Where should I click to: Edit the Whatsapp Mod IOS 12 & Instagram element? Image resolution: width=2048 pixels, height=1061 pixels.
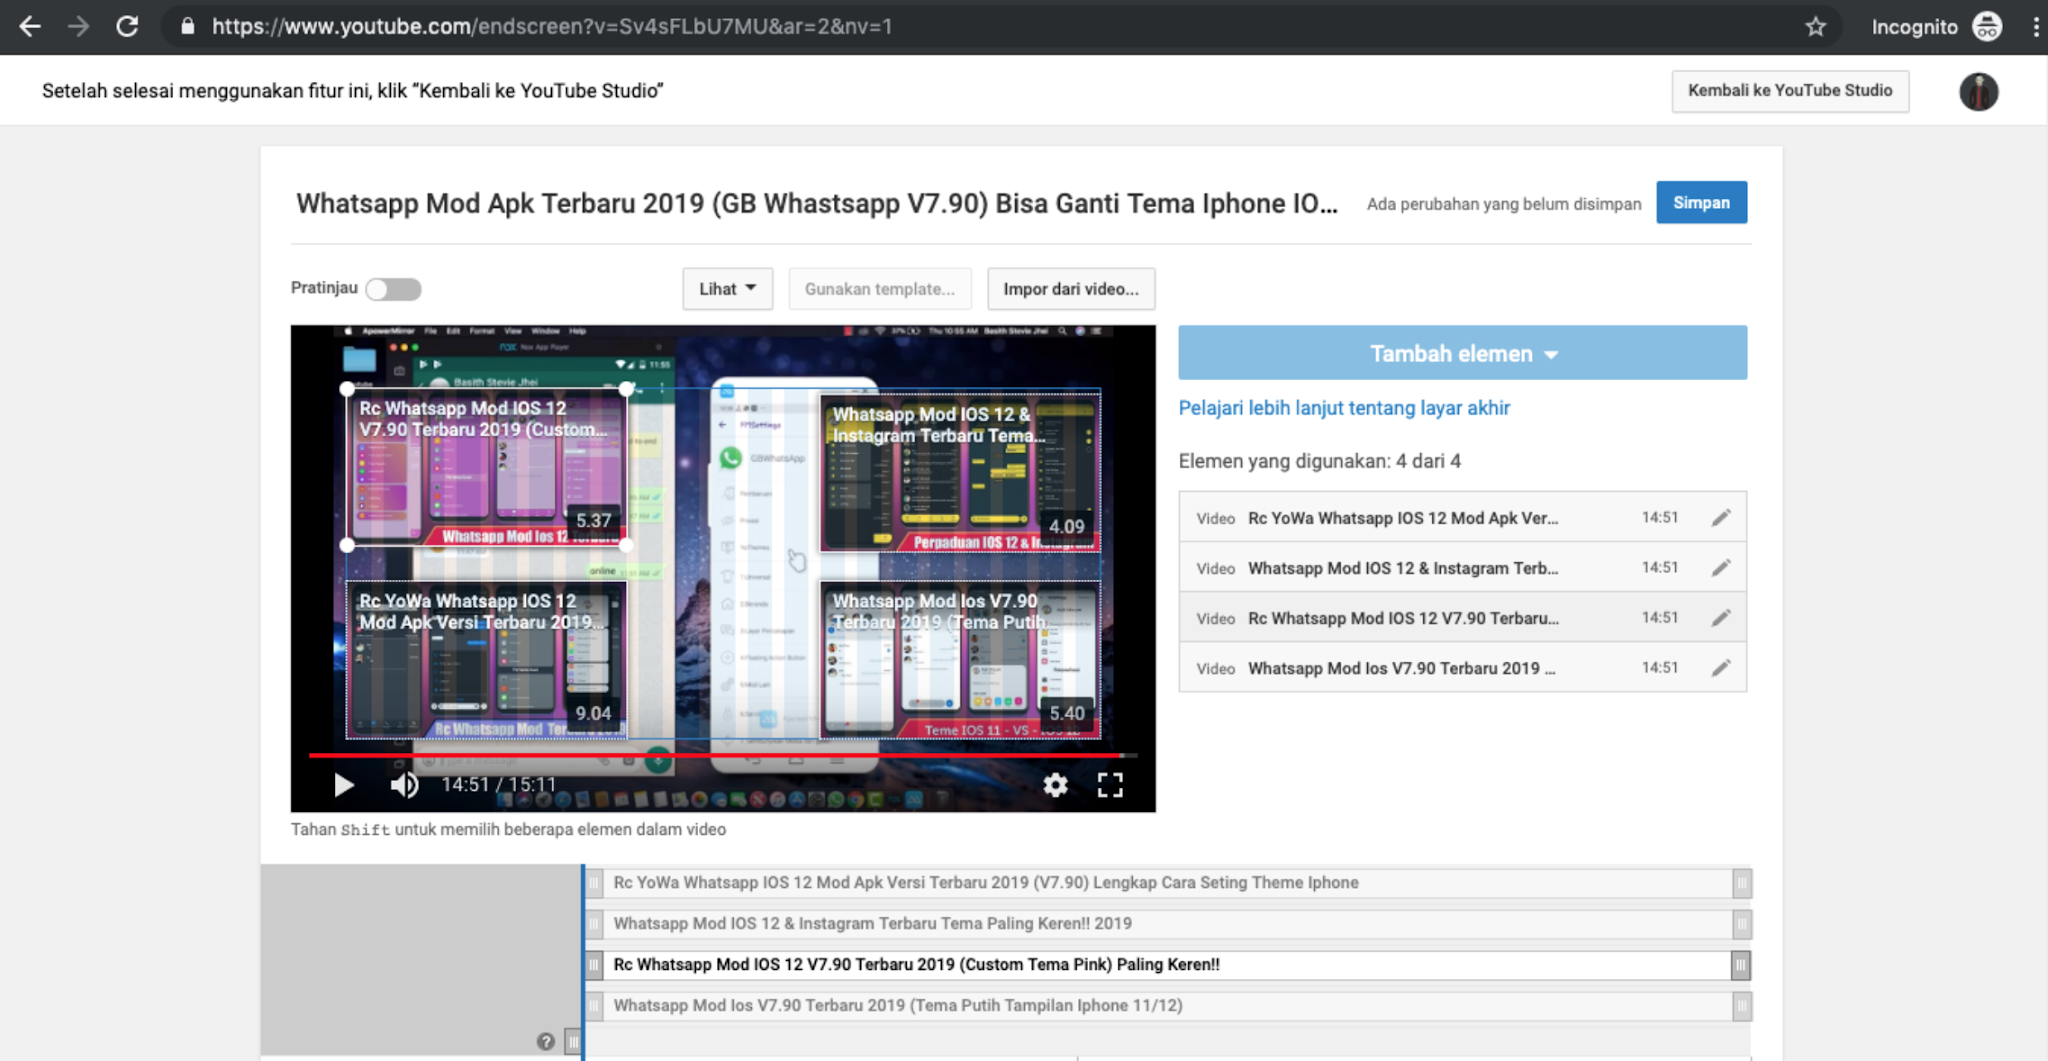(1721, 568)
